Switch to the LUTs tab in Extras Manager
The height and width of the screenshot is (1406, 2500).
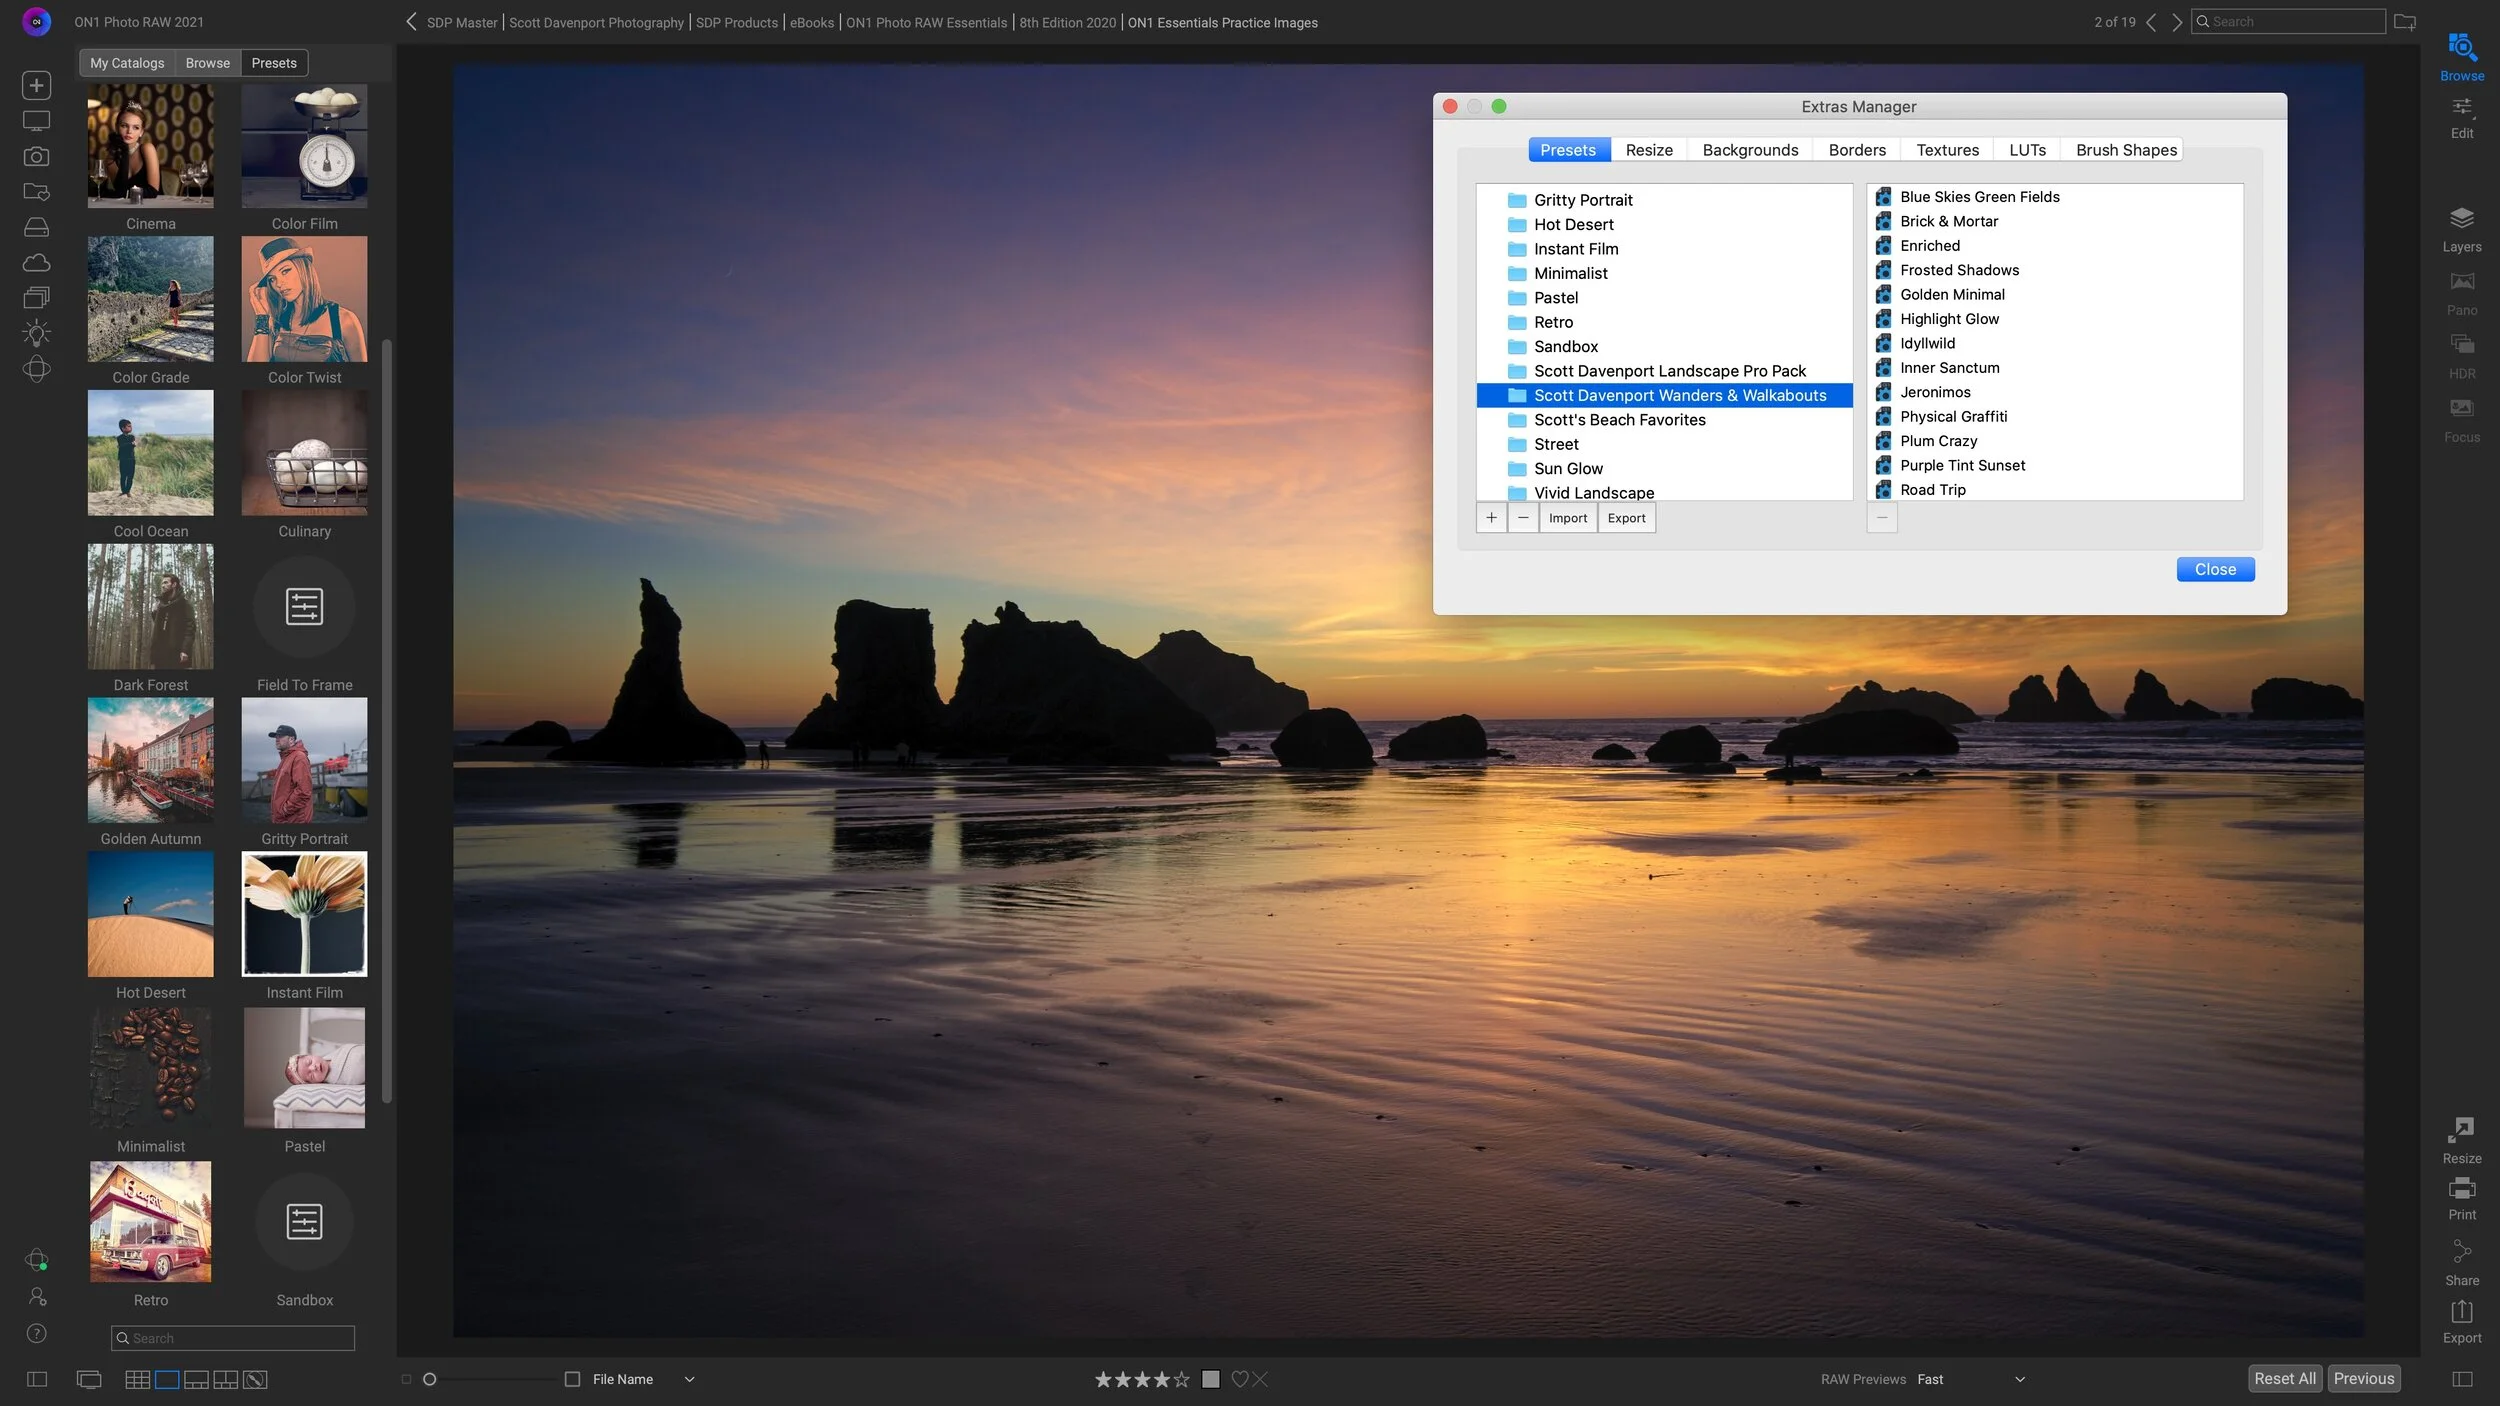pyautogui.click(x=2026, y=149)
